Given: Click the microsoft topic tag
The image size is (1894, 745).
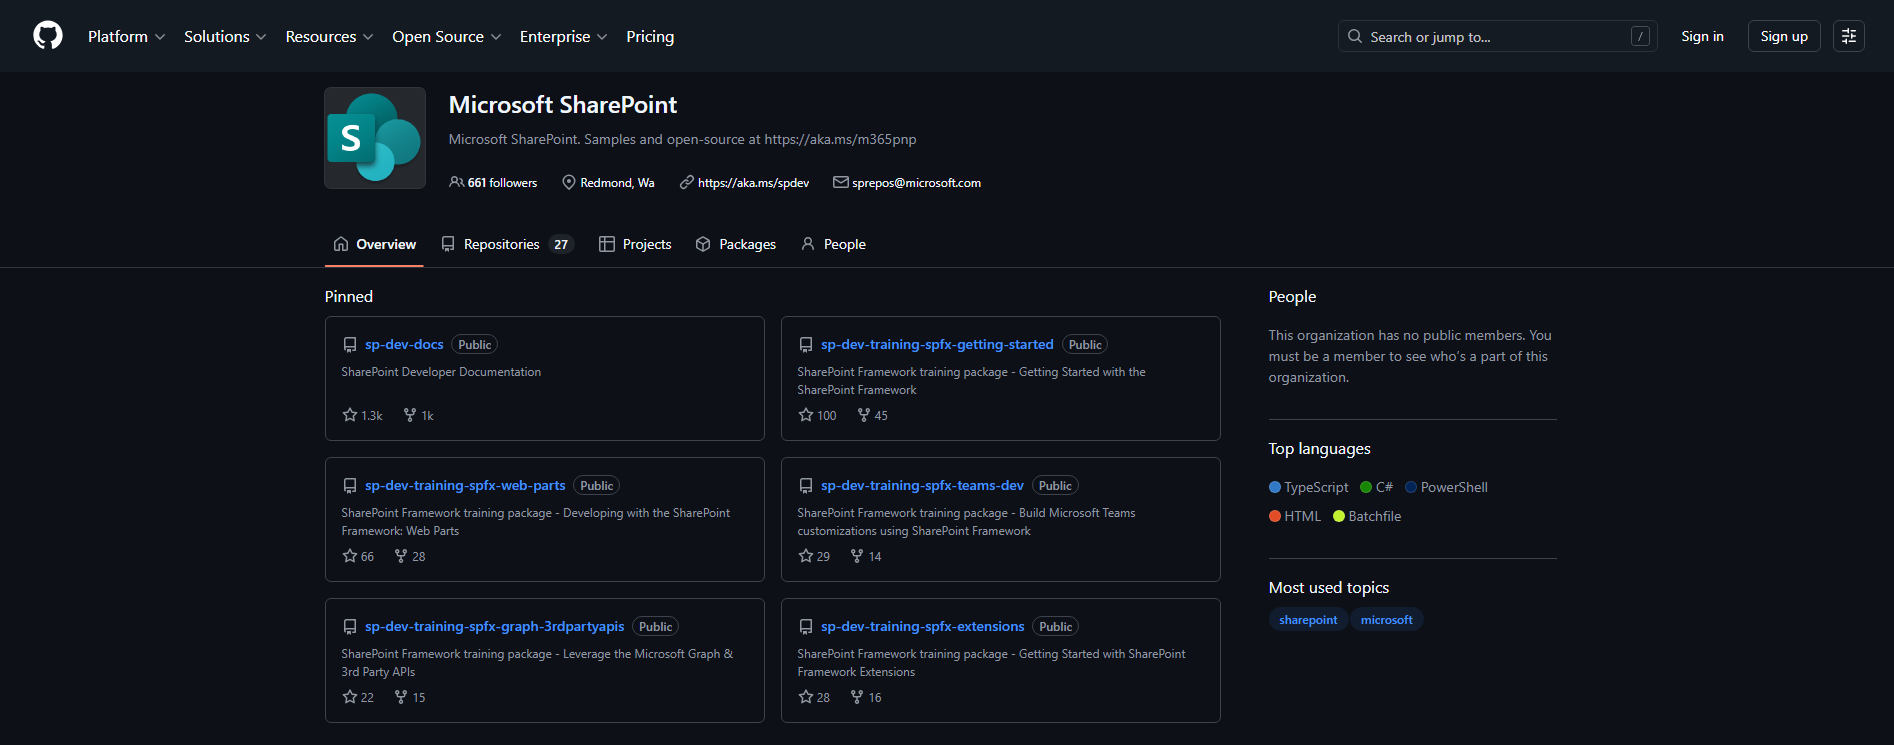Looking at the screenshot, I should [x=1386, y=620].
